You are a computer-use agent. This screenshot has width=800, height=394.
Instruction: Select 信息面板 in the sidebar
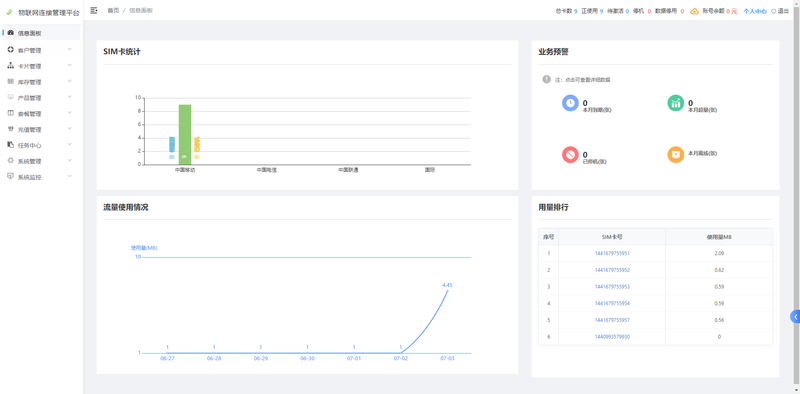tap(41, 33)
